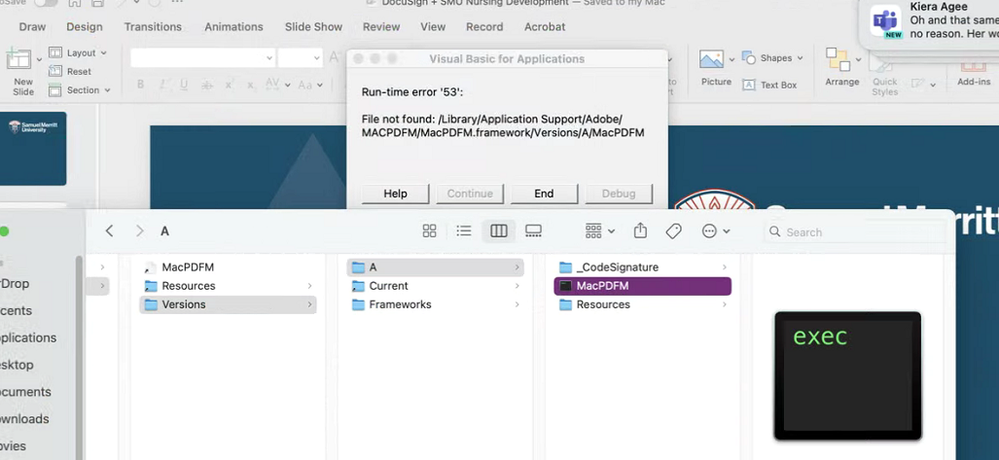
Task: Click the New Slide icon
Action: click(x=20, y=60)
